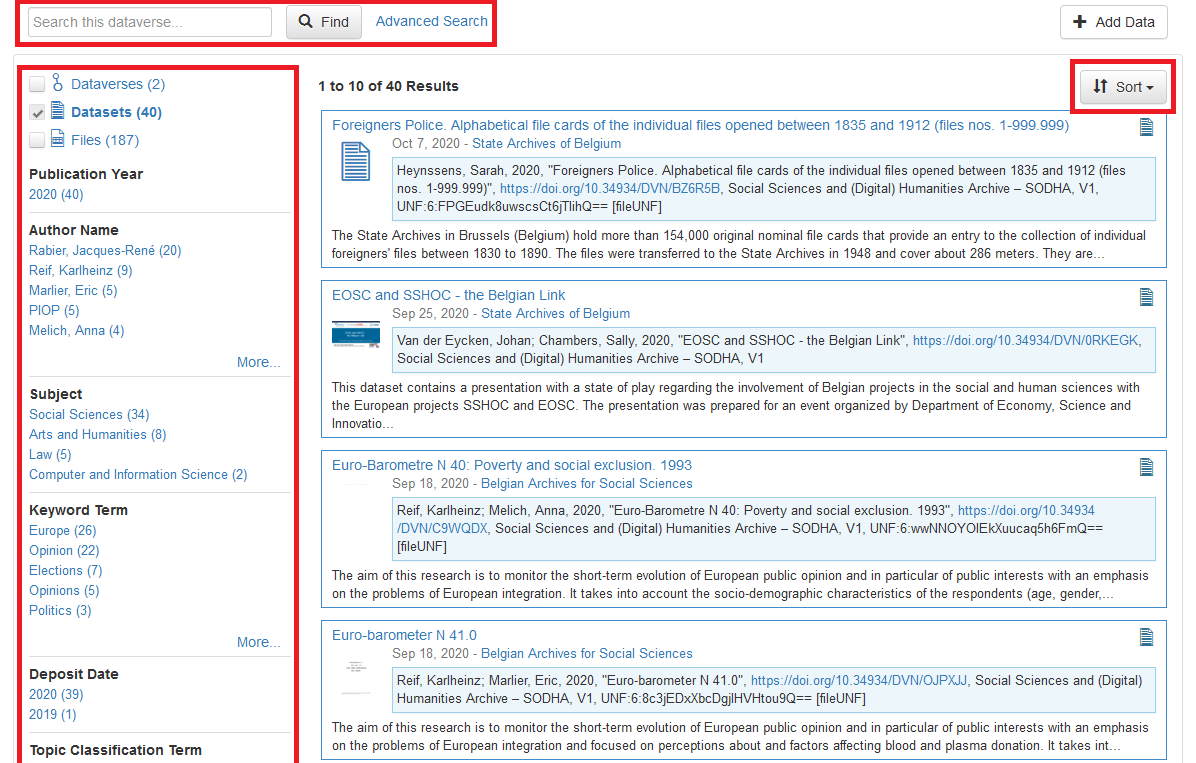Filter by Publication Year 2020 (40)
Image resolution: width=1196 pixels, height=763 pixels.
tap(56, 195)
